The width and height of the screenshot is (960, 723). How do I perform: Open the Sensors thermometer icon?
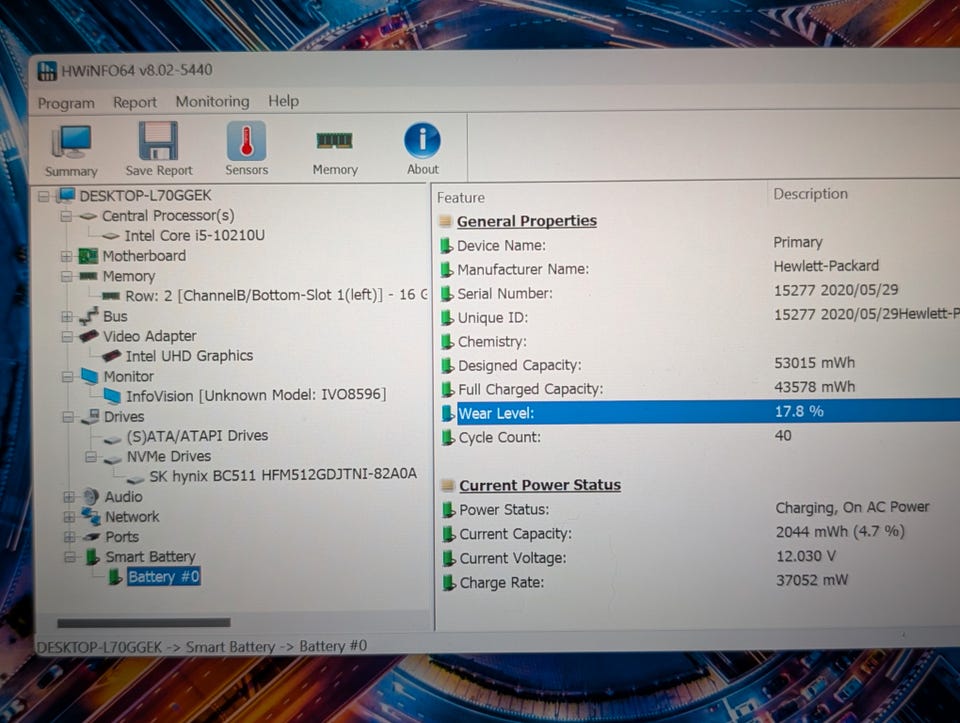click(x=246, y=140)
